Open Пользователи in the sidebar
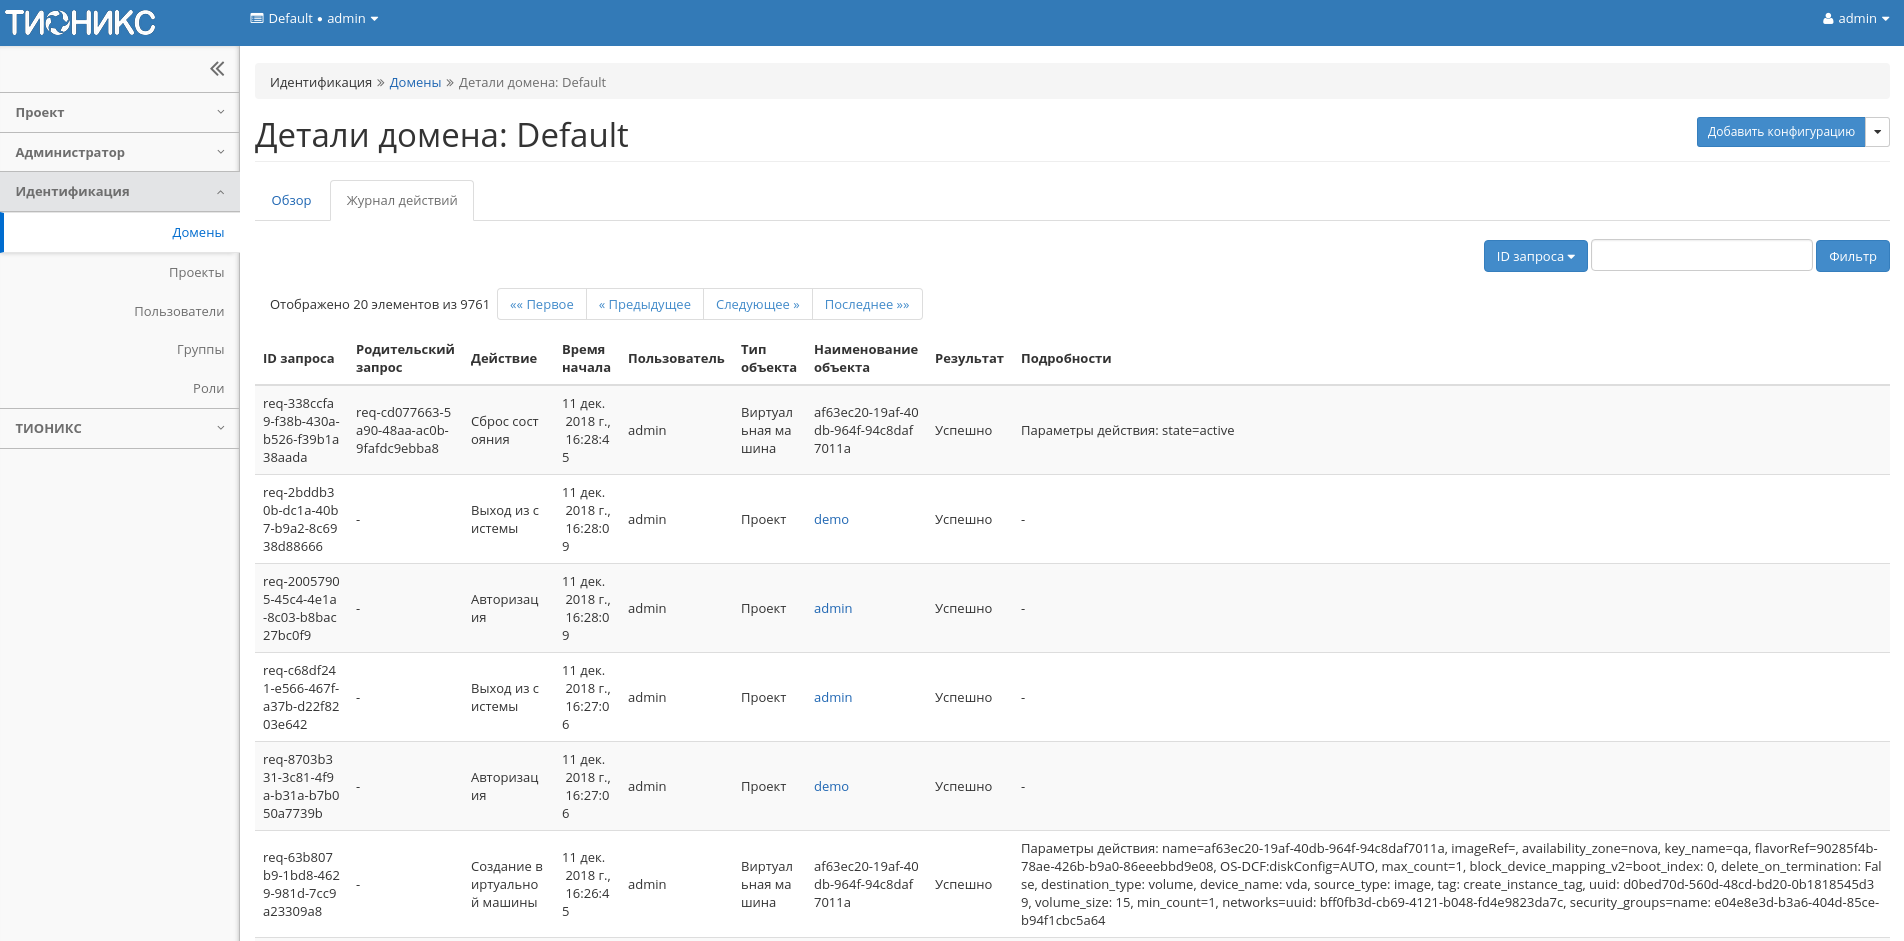Image resolution: width=1904 pixels, height=941 pixels. point(179,312)
